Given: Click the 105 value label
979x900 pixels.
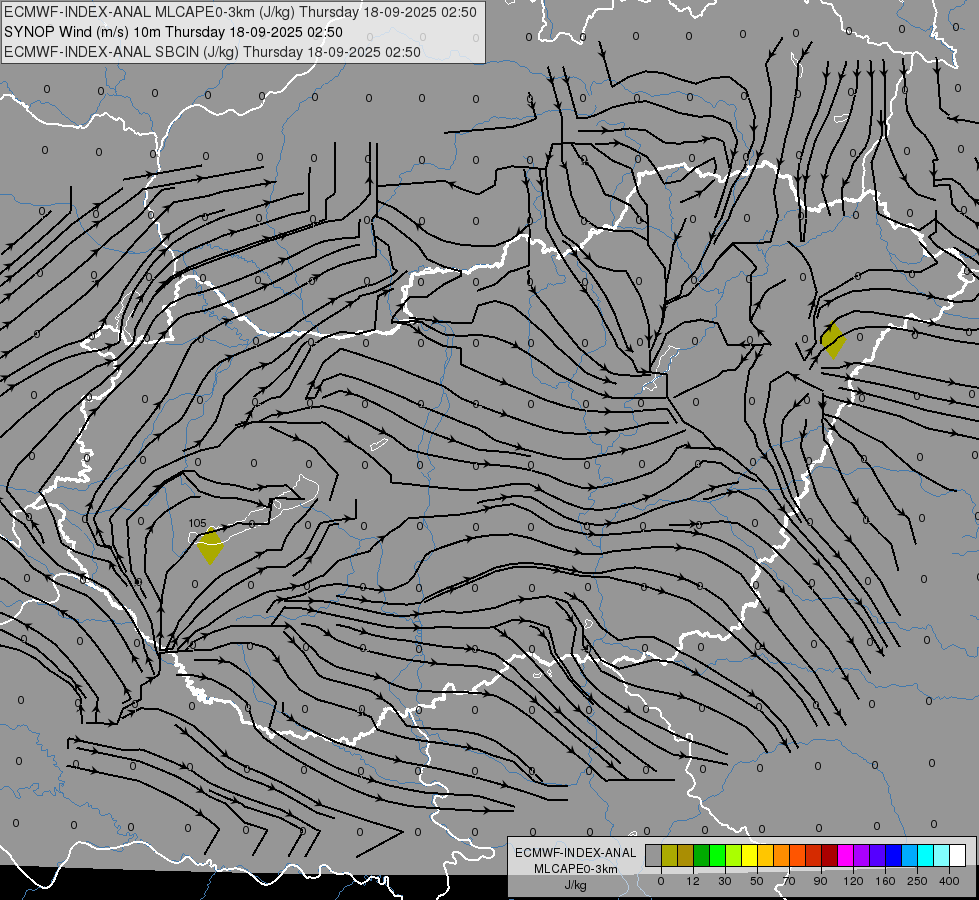Looking at the screenshot, I should tap(197, 523).
